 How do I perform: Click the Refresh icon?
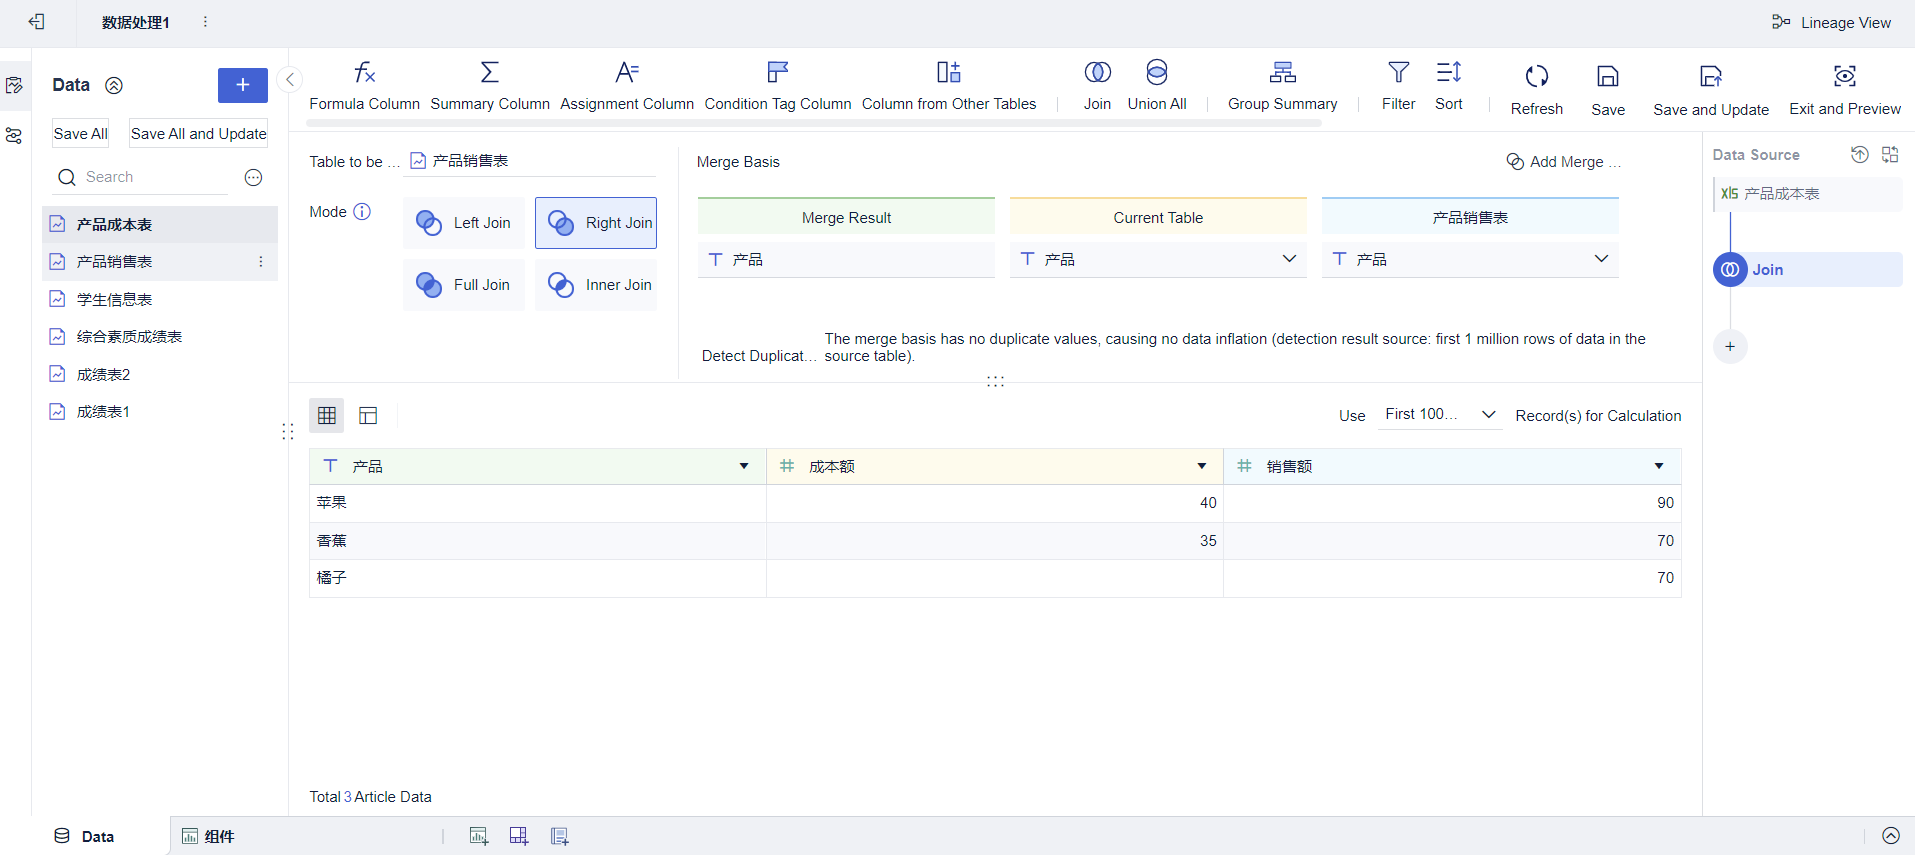pos(1536,76)
